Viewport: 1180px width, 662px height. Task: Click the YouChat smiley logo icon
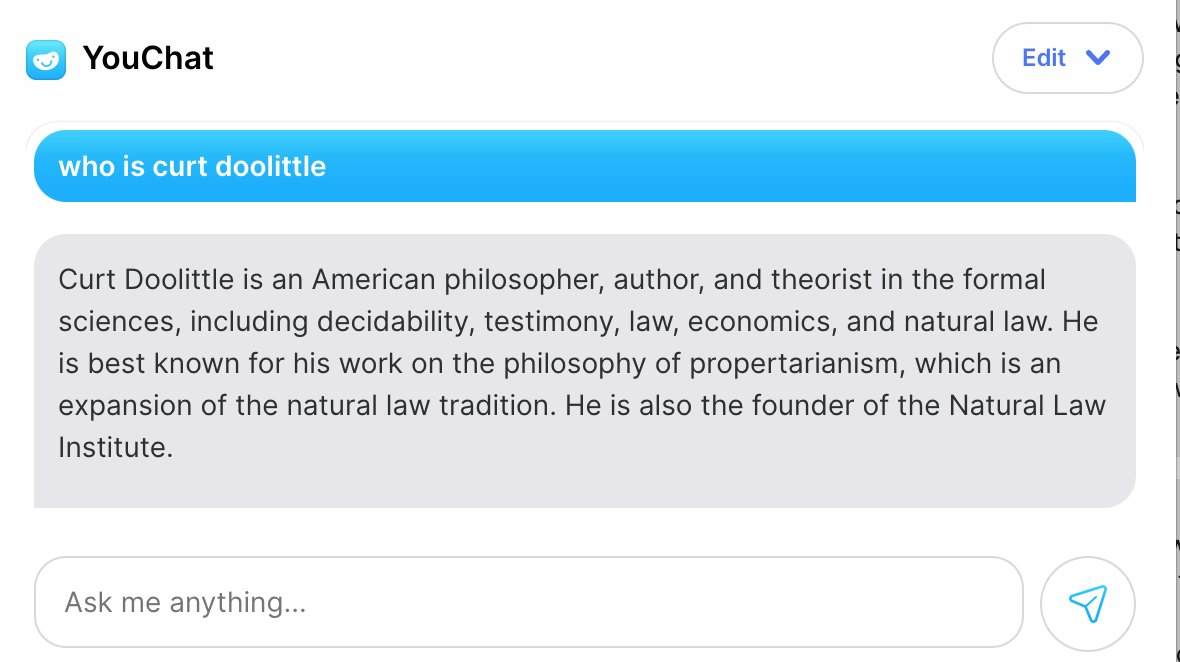[46, 59]
